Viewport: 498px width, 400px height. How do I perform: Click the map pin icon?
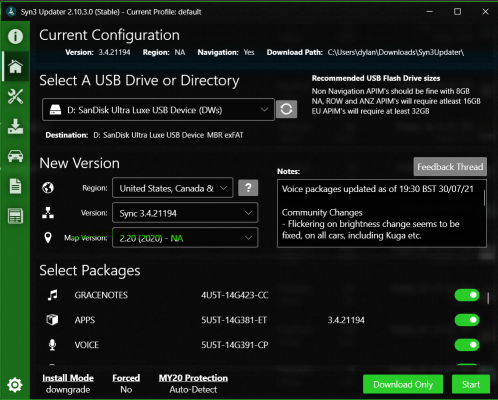[x=48, y=238]
